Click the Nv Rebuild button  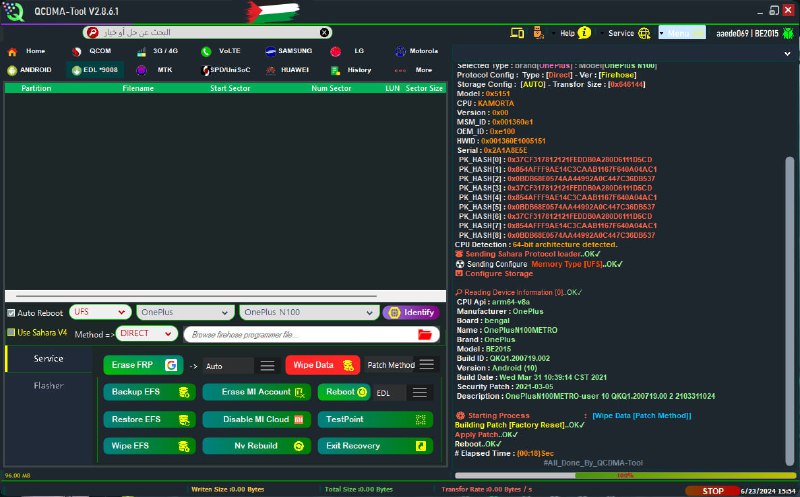pyautogui.click(x=257, y=446)
